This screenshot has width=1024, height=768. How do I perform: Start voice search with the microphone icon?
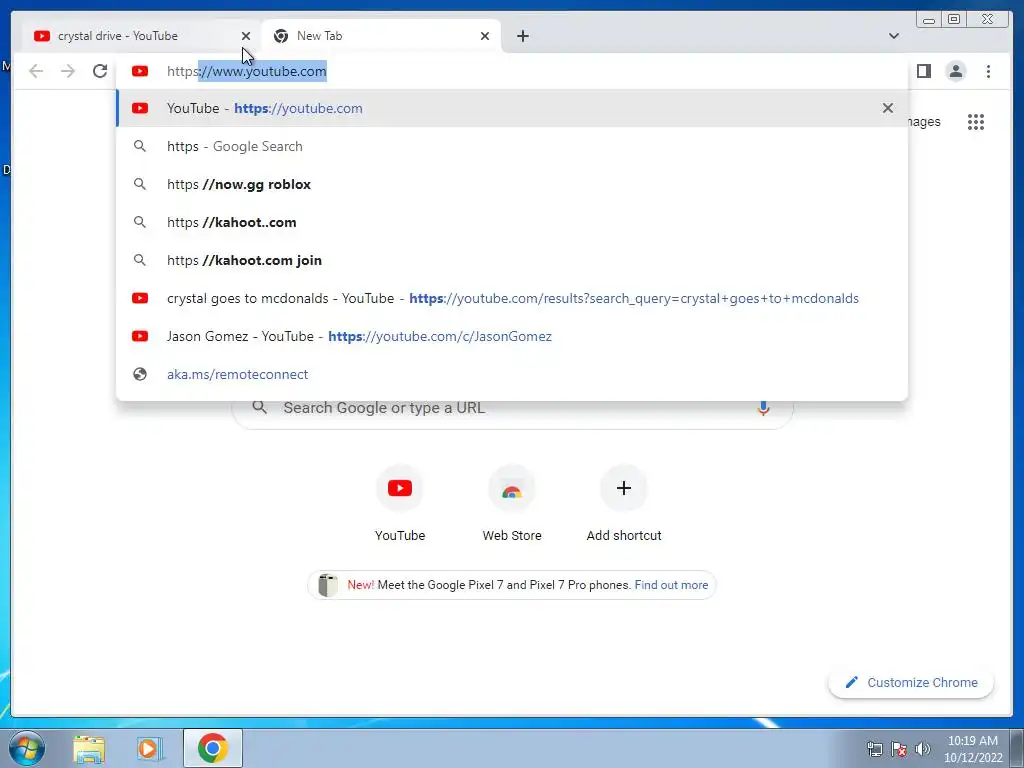pyautogui.click(x=763, y=408)
